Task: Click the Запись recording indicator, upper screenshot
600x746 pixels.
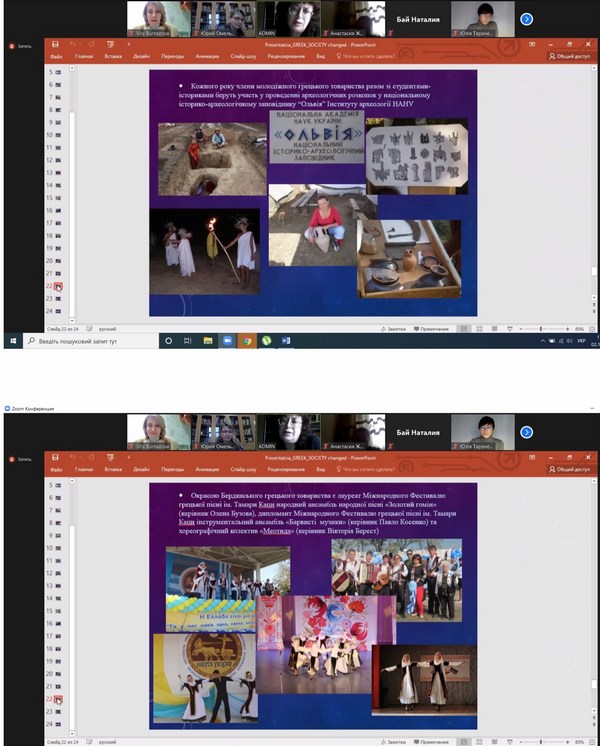Action: (x=20, y=46)
